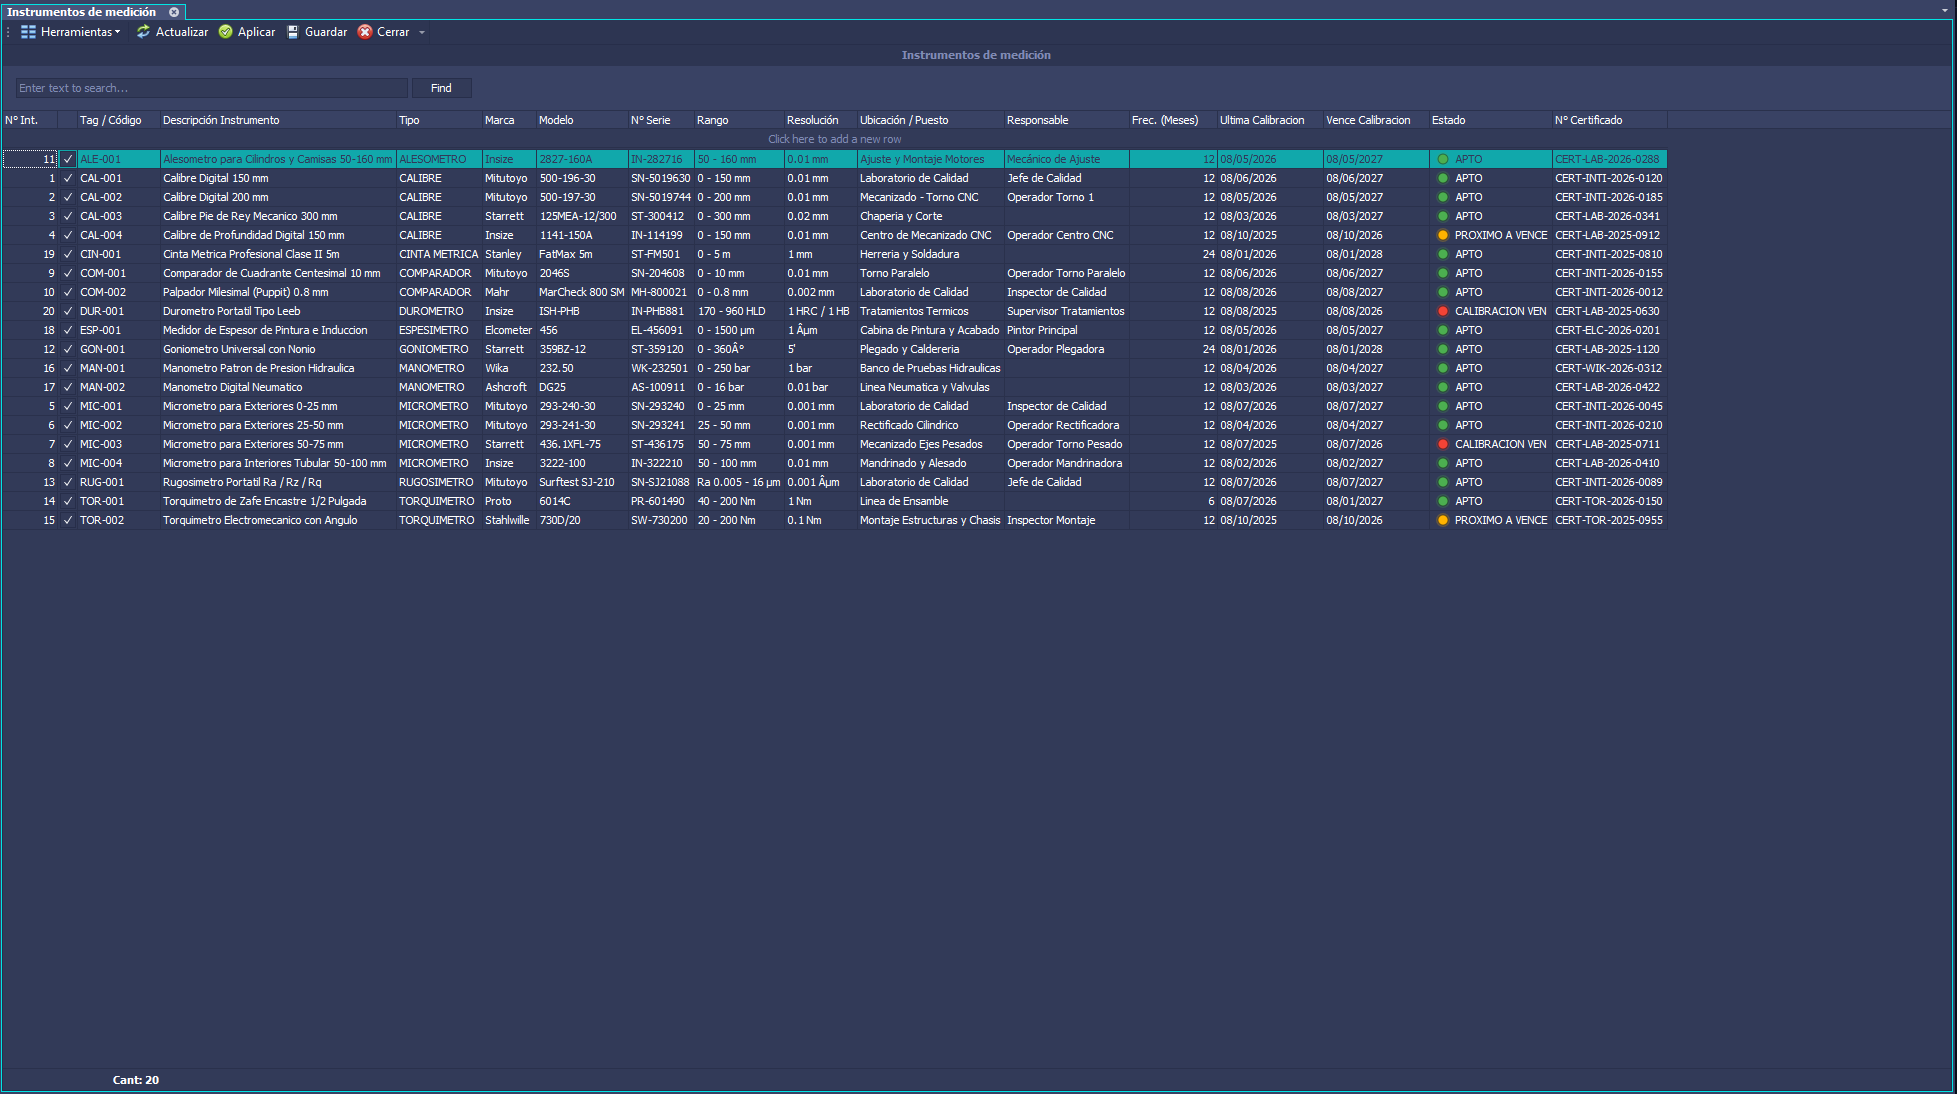Click the Nº Certificado column header
Viewport: 1957px width, 1094px height.
pyautogui.click(x=1609, y=120)
